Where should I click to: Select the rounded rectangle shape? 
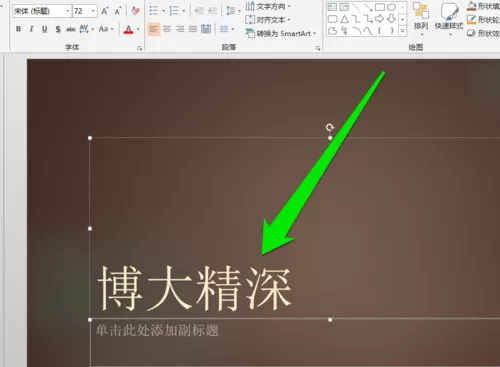click(x=332, y=19)
